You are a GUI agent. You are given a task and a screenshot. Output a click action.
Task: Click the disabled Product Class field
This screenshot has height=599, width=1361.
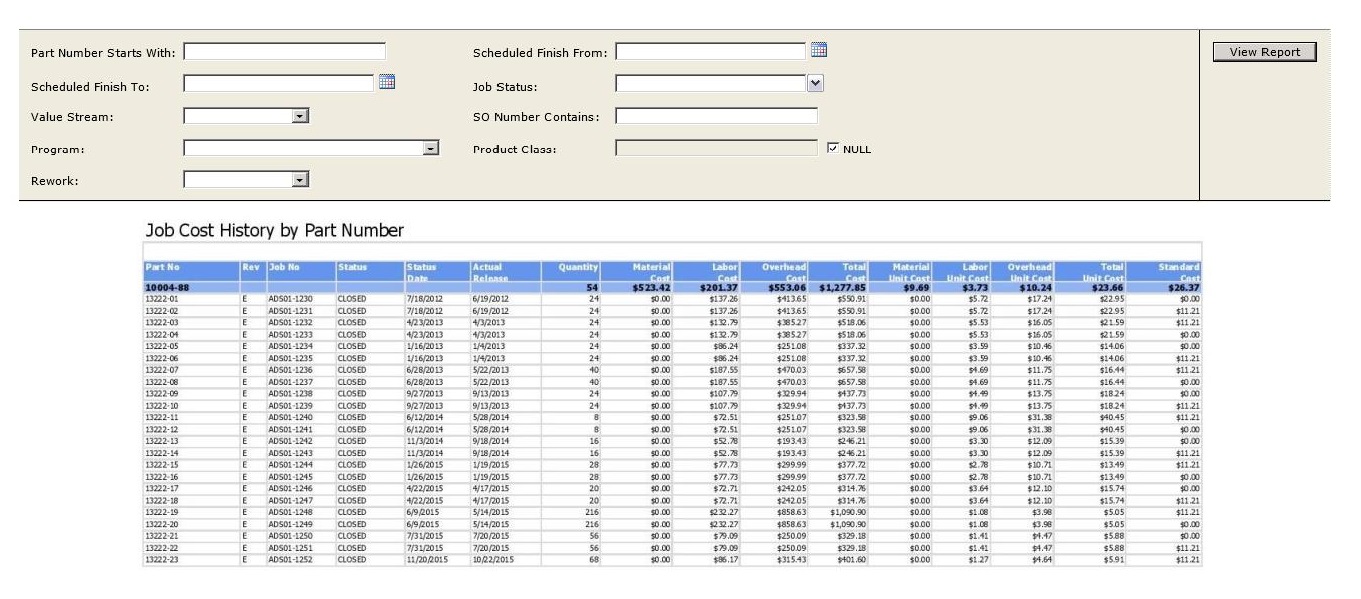[716, 148]
